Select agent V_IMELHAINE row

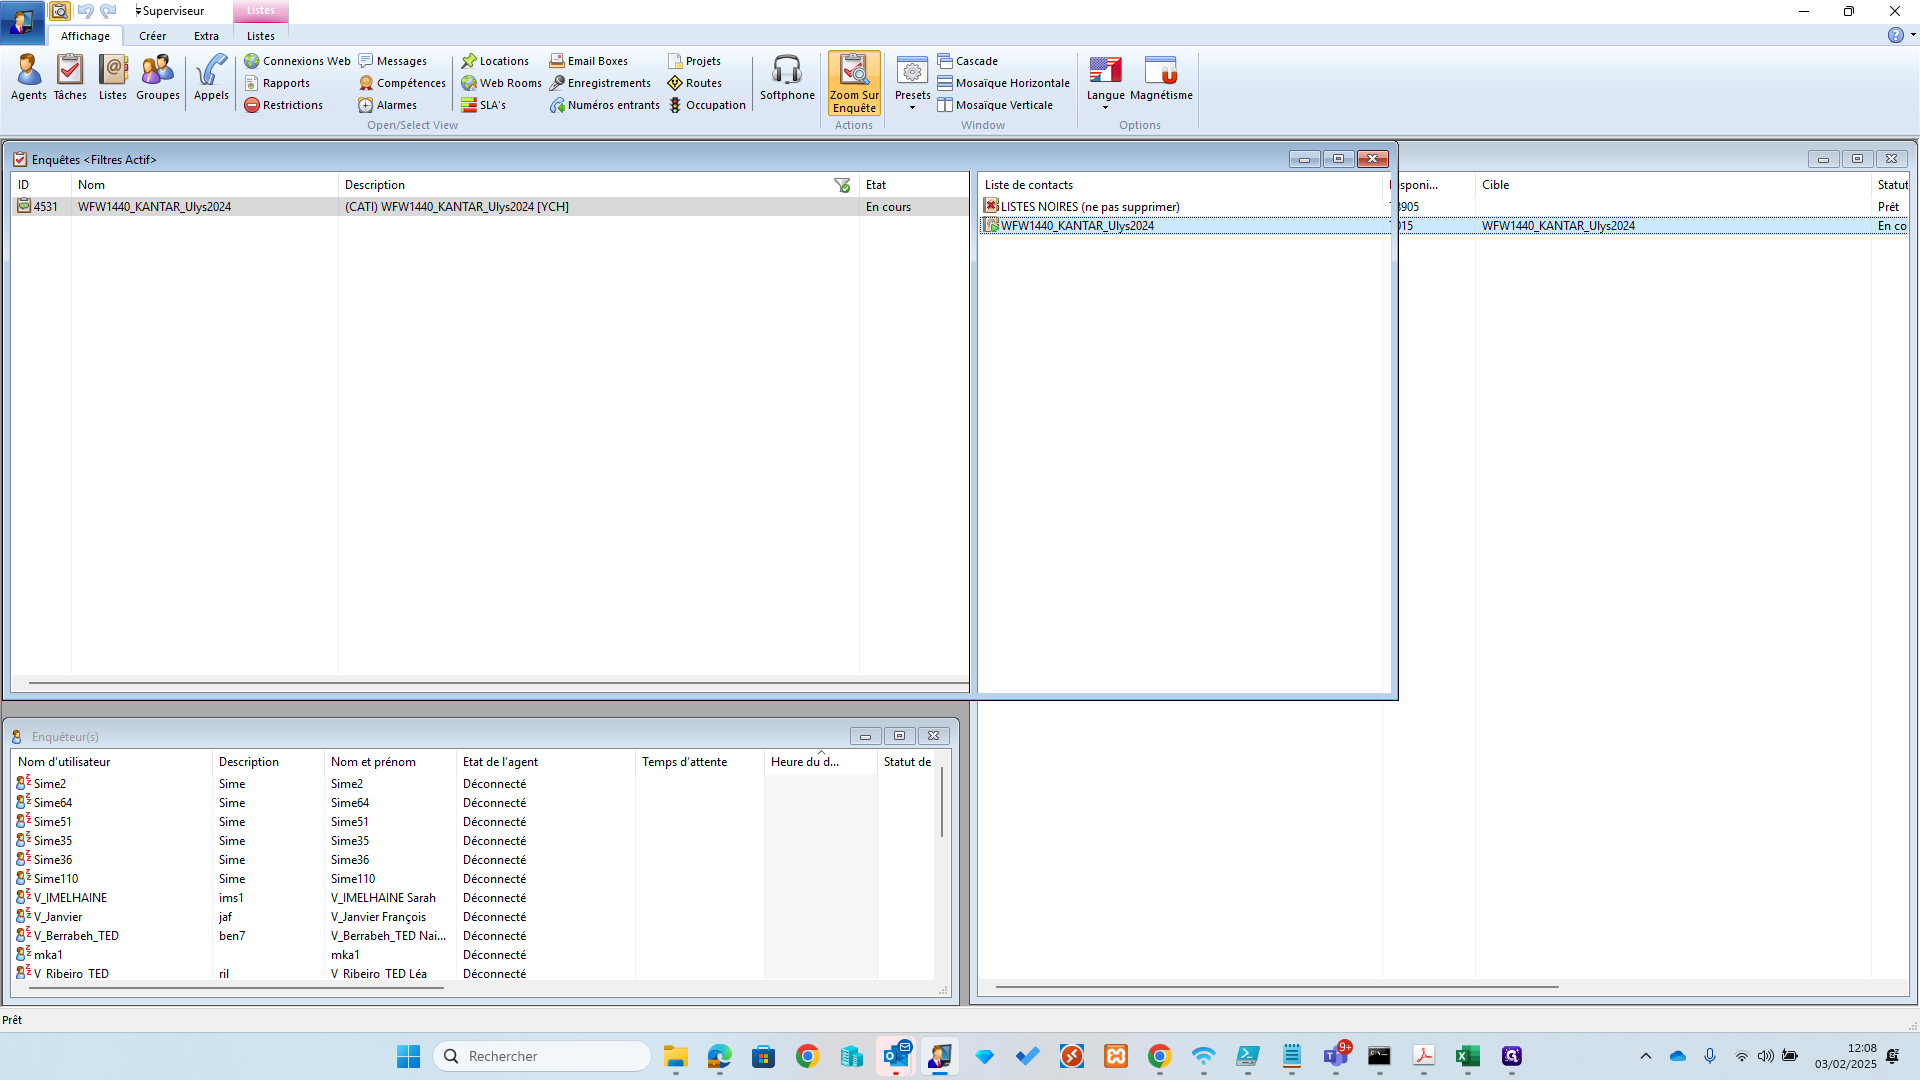point(473,898)
